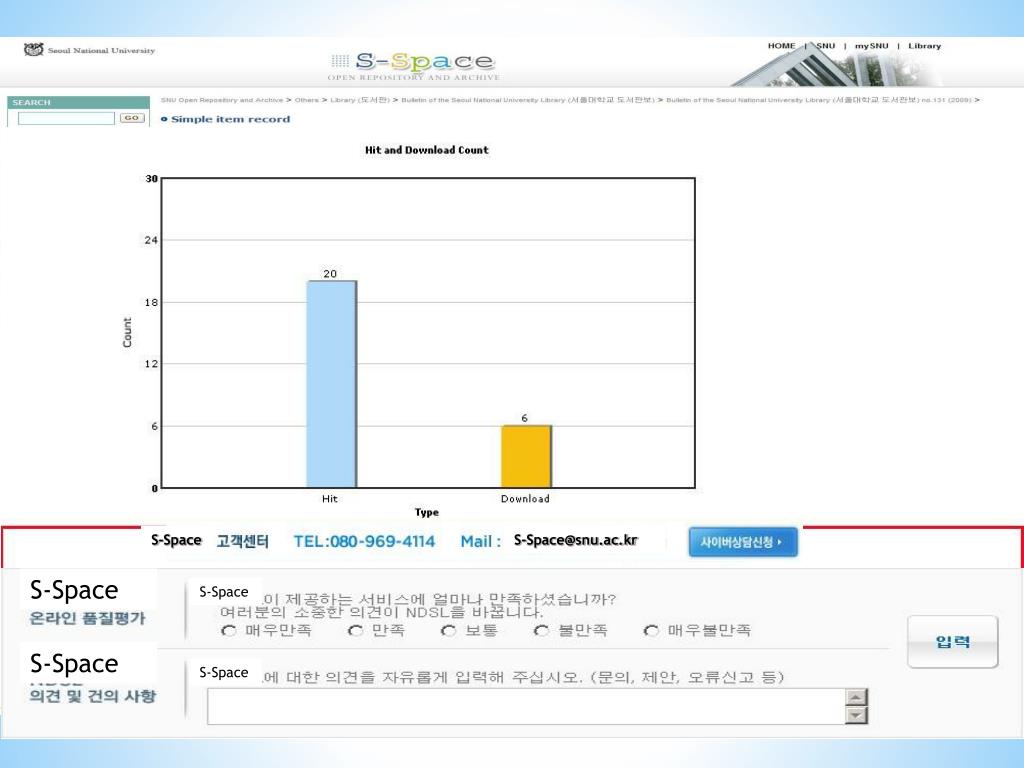
Task: Click the Hit and Download Count title
Action: tap(426, 150)
